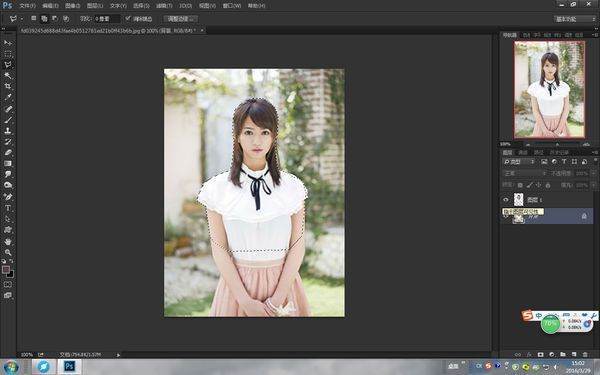The height and width of the screenshot is (375, 600).
Task: Select the History Brush tool
Action: [x=8, y=142]
